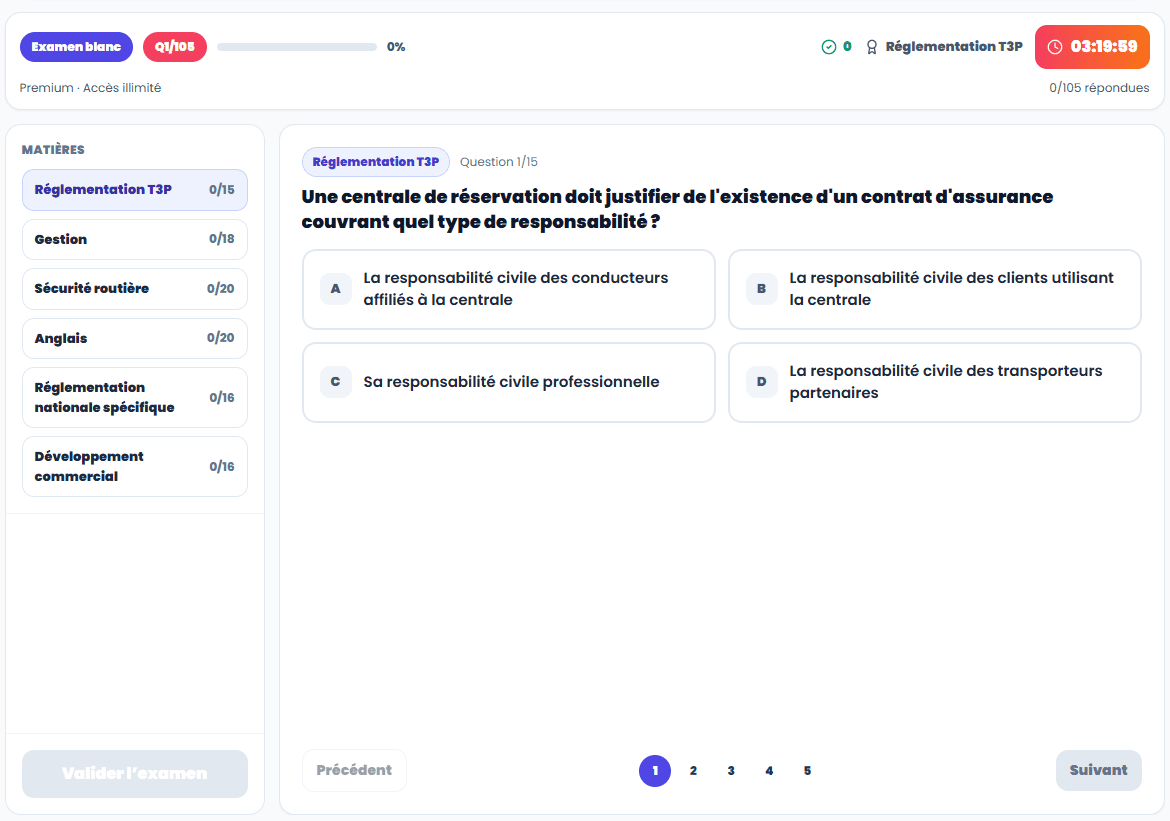Click the Suivant button
Viewport: 1170px width, 821px height.
1098,770
